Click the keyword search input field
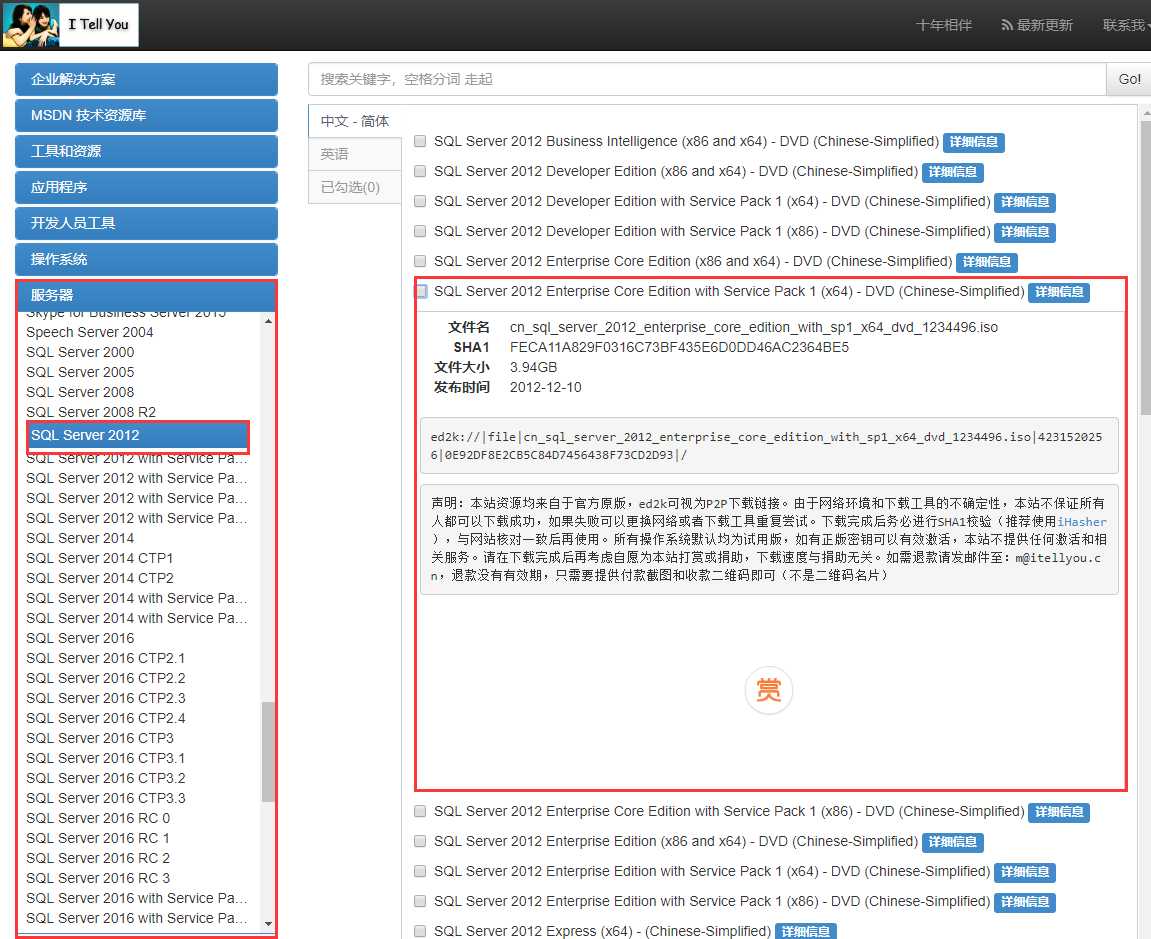The image size is (1151, 939). [707, 79]
